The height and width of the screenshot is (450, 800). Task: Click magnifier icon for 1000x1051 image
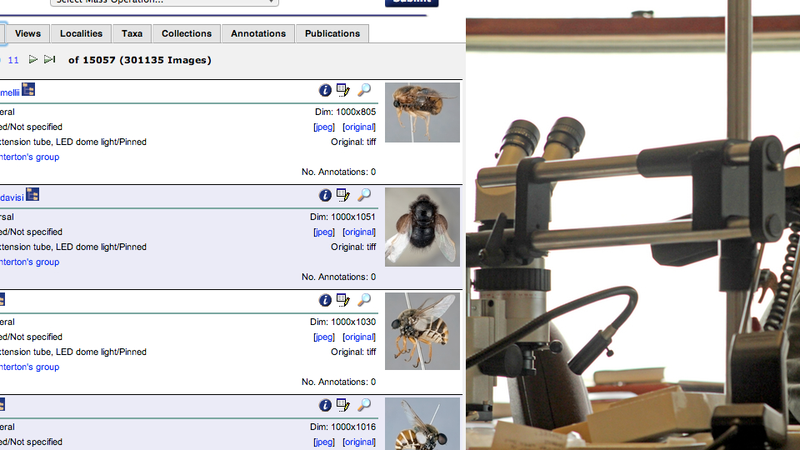coord(364,195)
